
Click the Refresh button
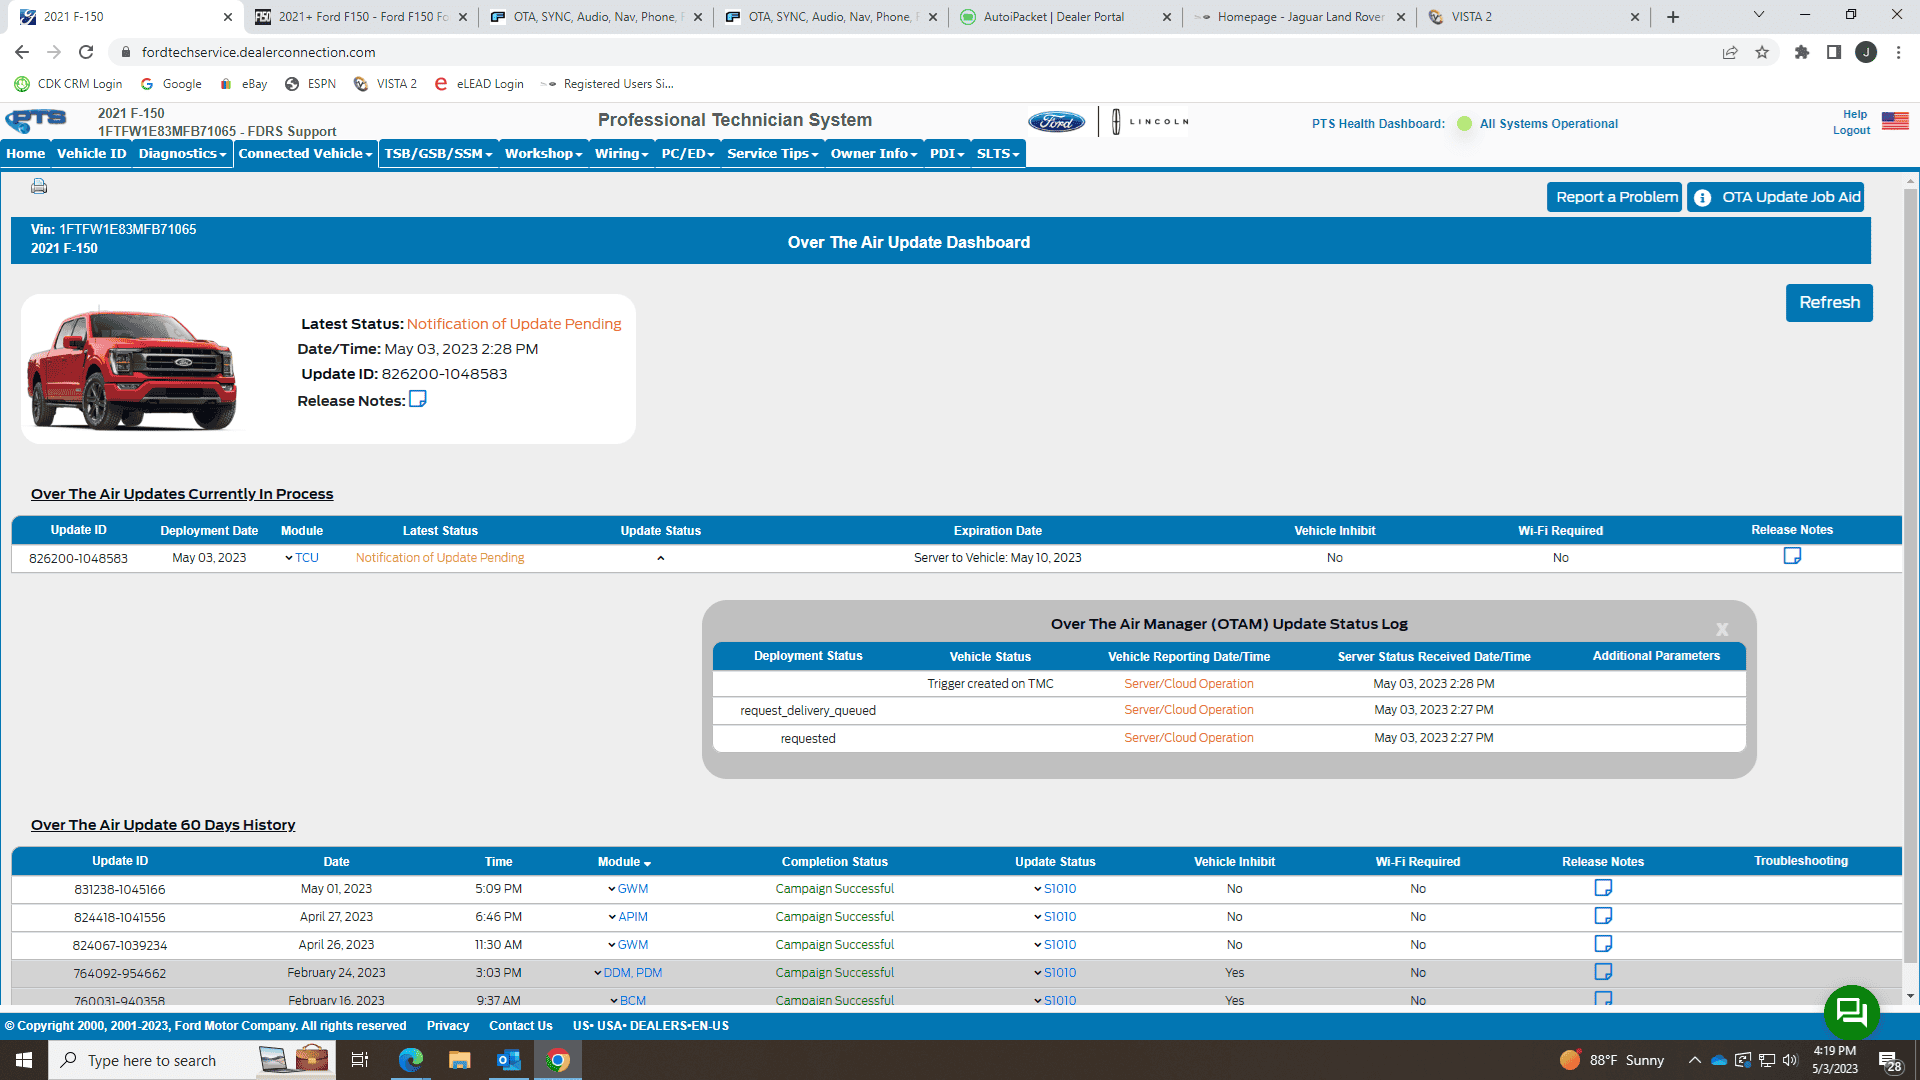coord(1829,303)
